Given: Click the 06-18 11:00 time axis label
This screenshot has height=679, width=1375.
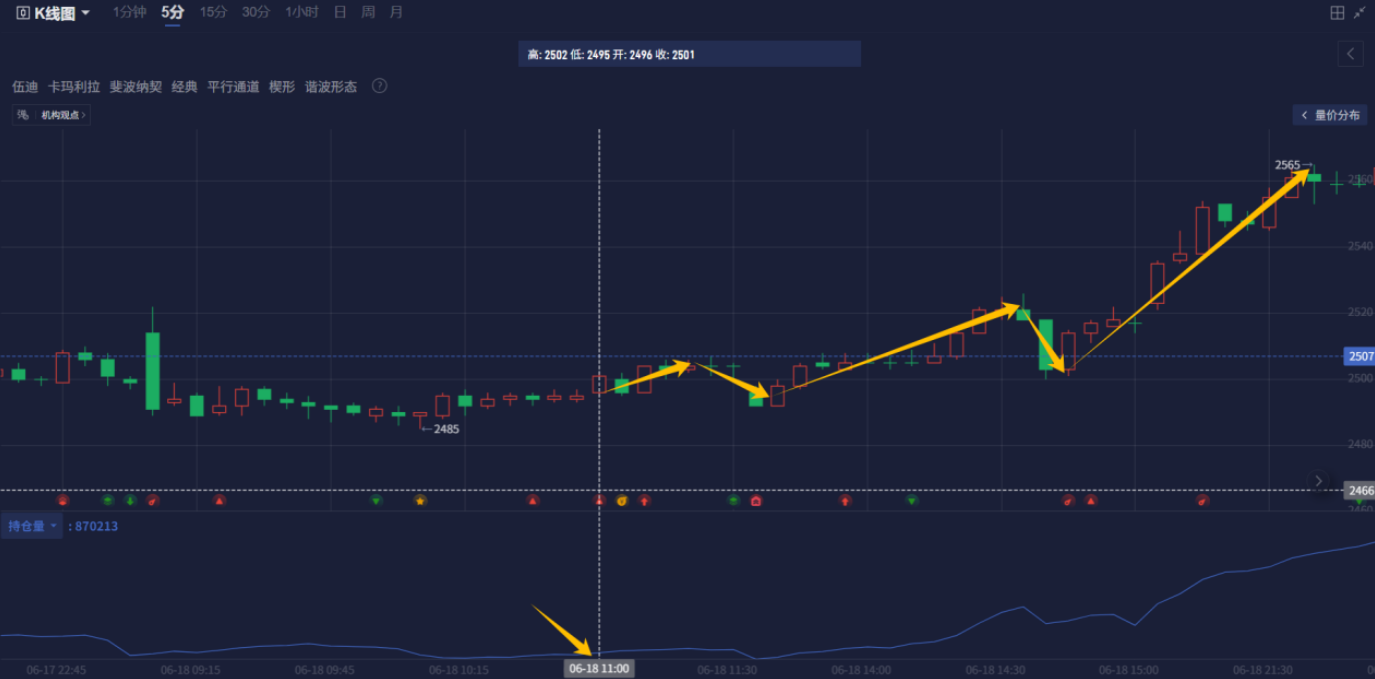Looking at the screenshot, I should pyautogui.click(x=599, y=668).
